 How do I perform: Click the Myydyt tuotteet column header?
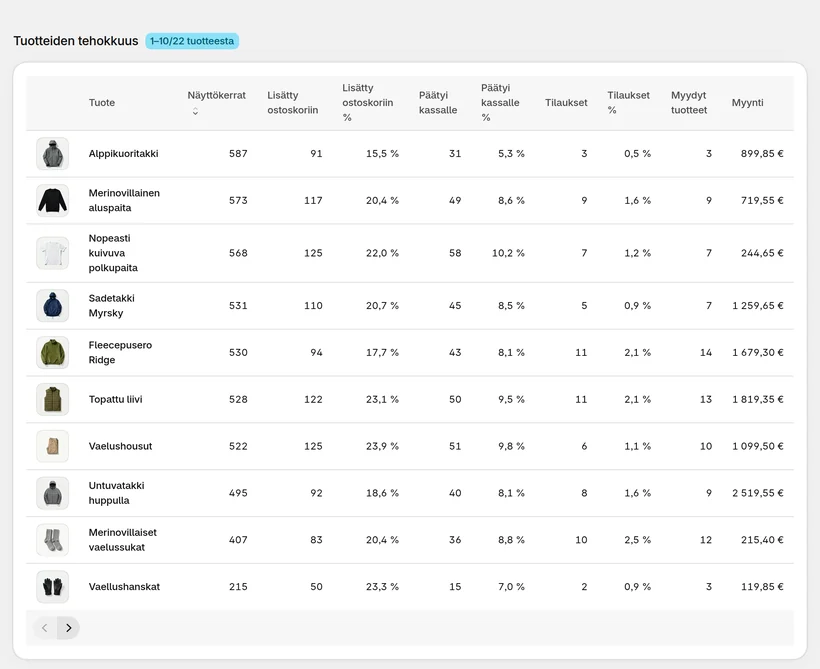[689, 103]
